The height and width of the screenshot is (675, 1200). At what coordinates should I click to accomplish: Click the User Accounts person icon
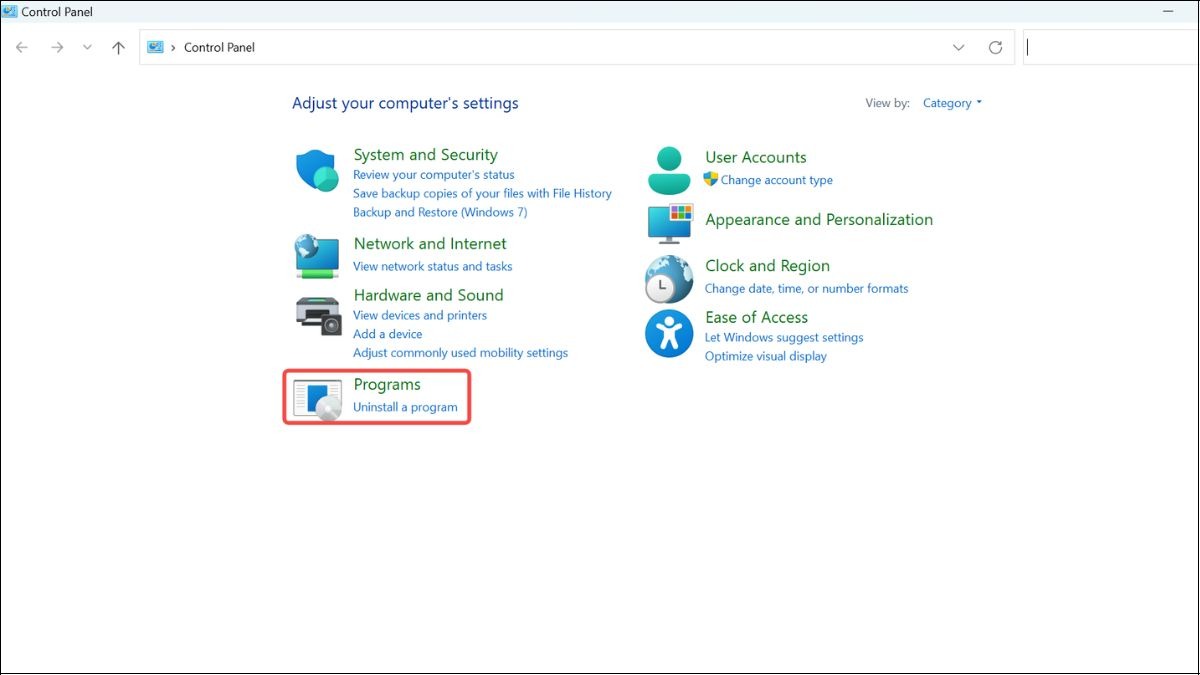point(669,170)
